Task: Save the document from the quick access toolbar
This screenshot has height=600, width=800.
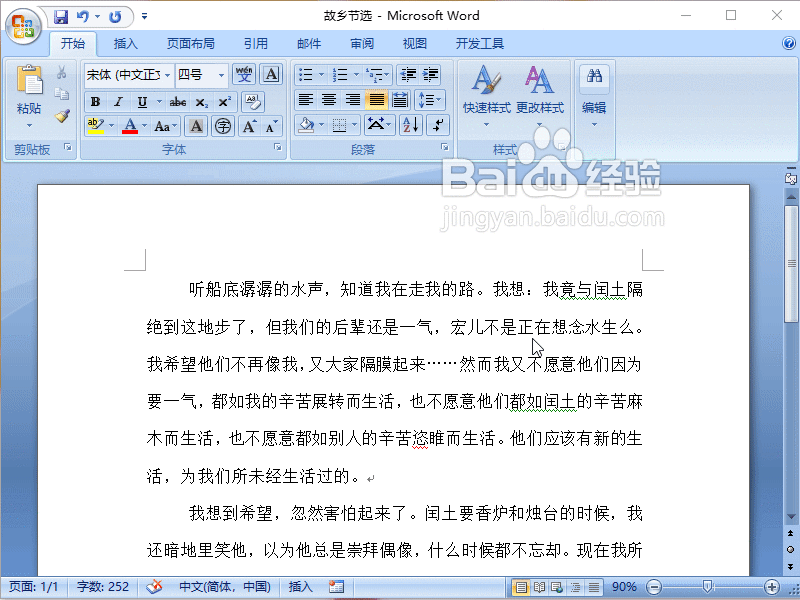Action: (61, 17)
